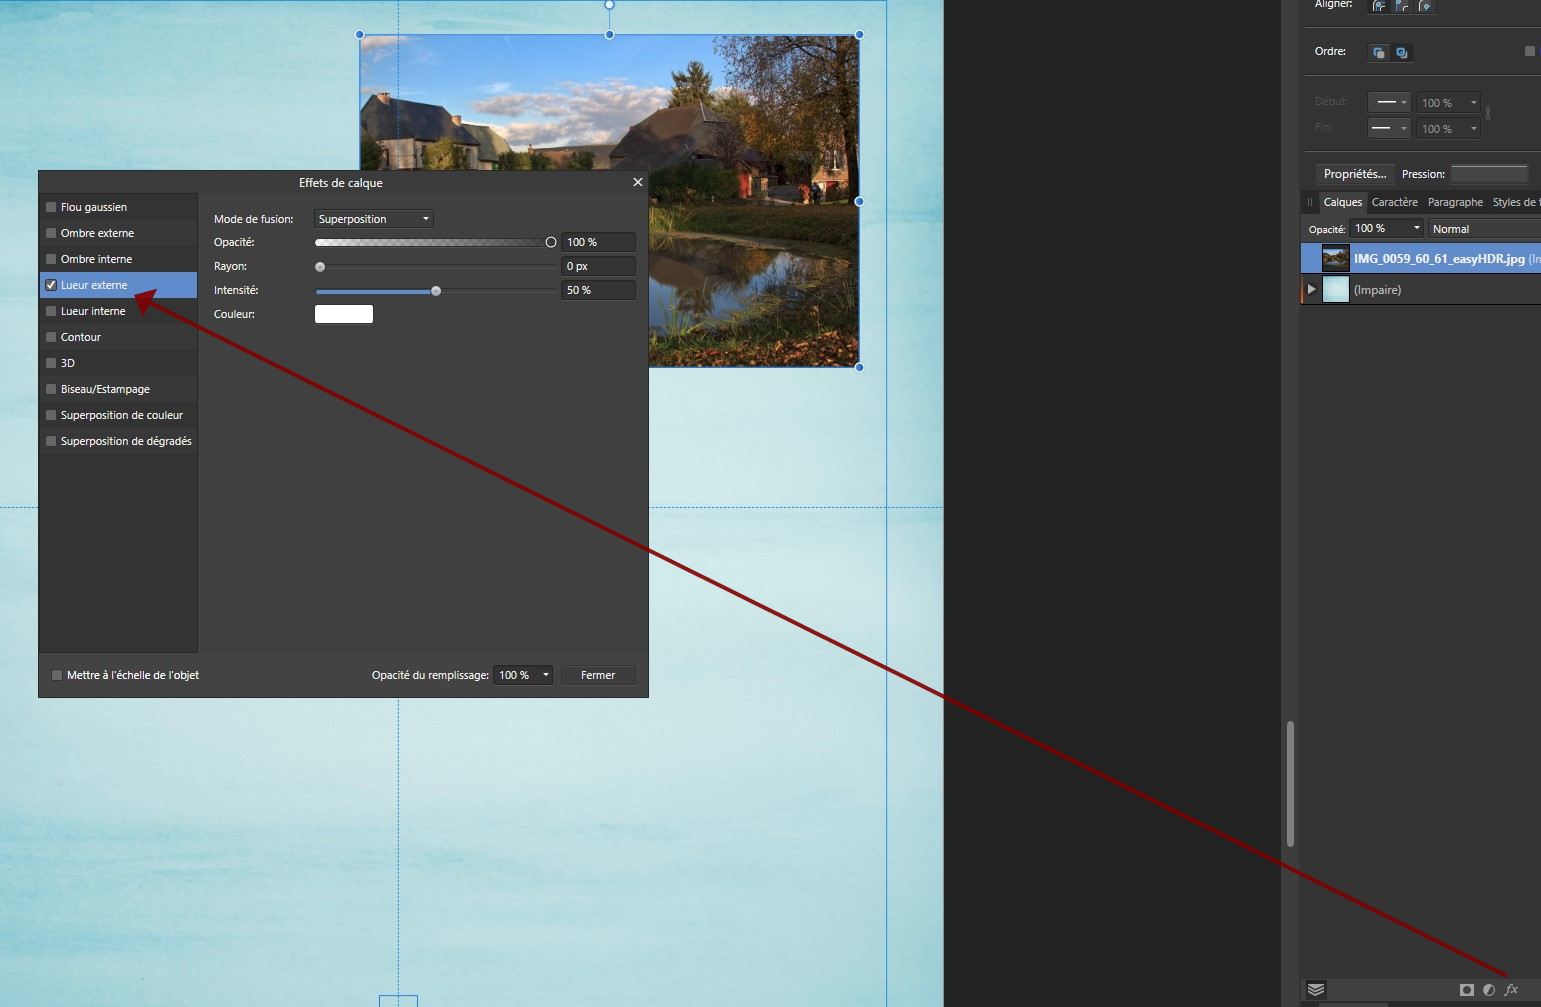Screen dimensions: 1541x1007
Task: Click the Rayon slider handle
Action: (x=320, y=267)
